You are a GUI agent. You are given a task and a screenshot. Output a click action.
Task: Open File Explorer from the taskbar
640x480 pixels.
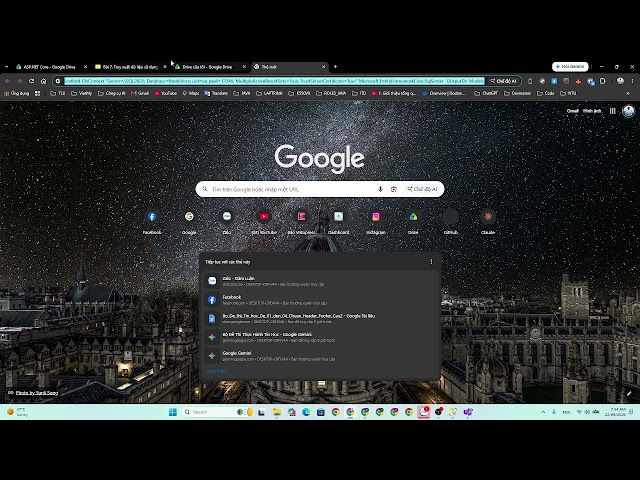277,412
